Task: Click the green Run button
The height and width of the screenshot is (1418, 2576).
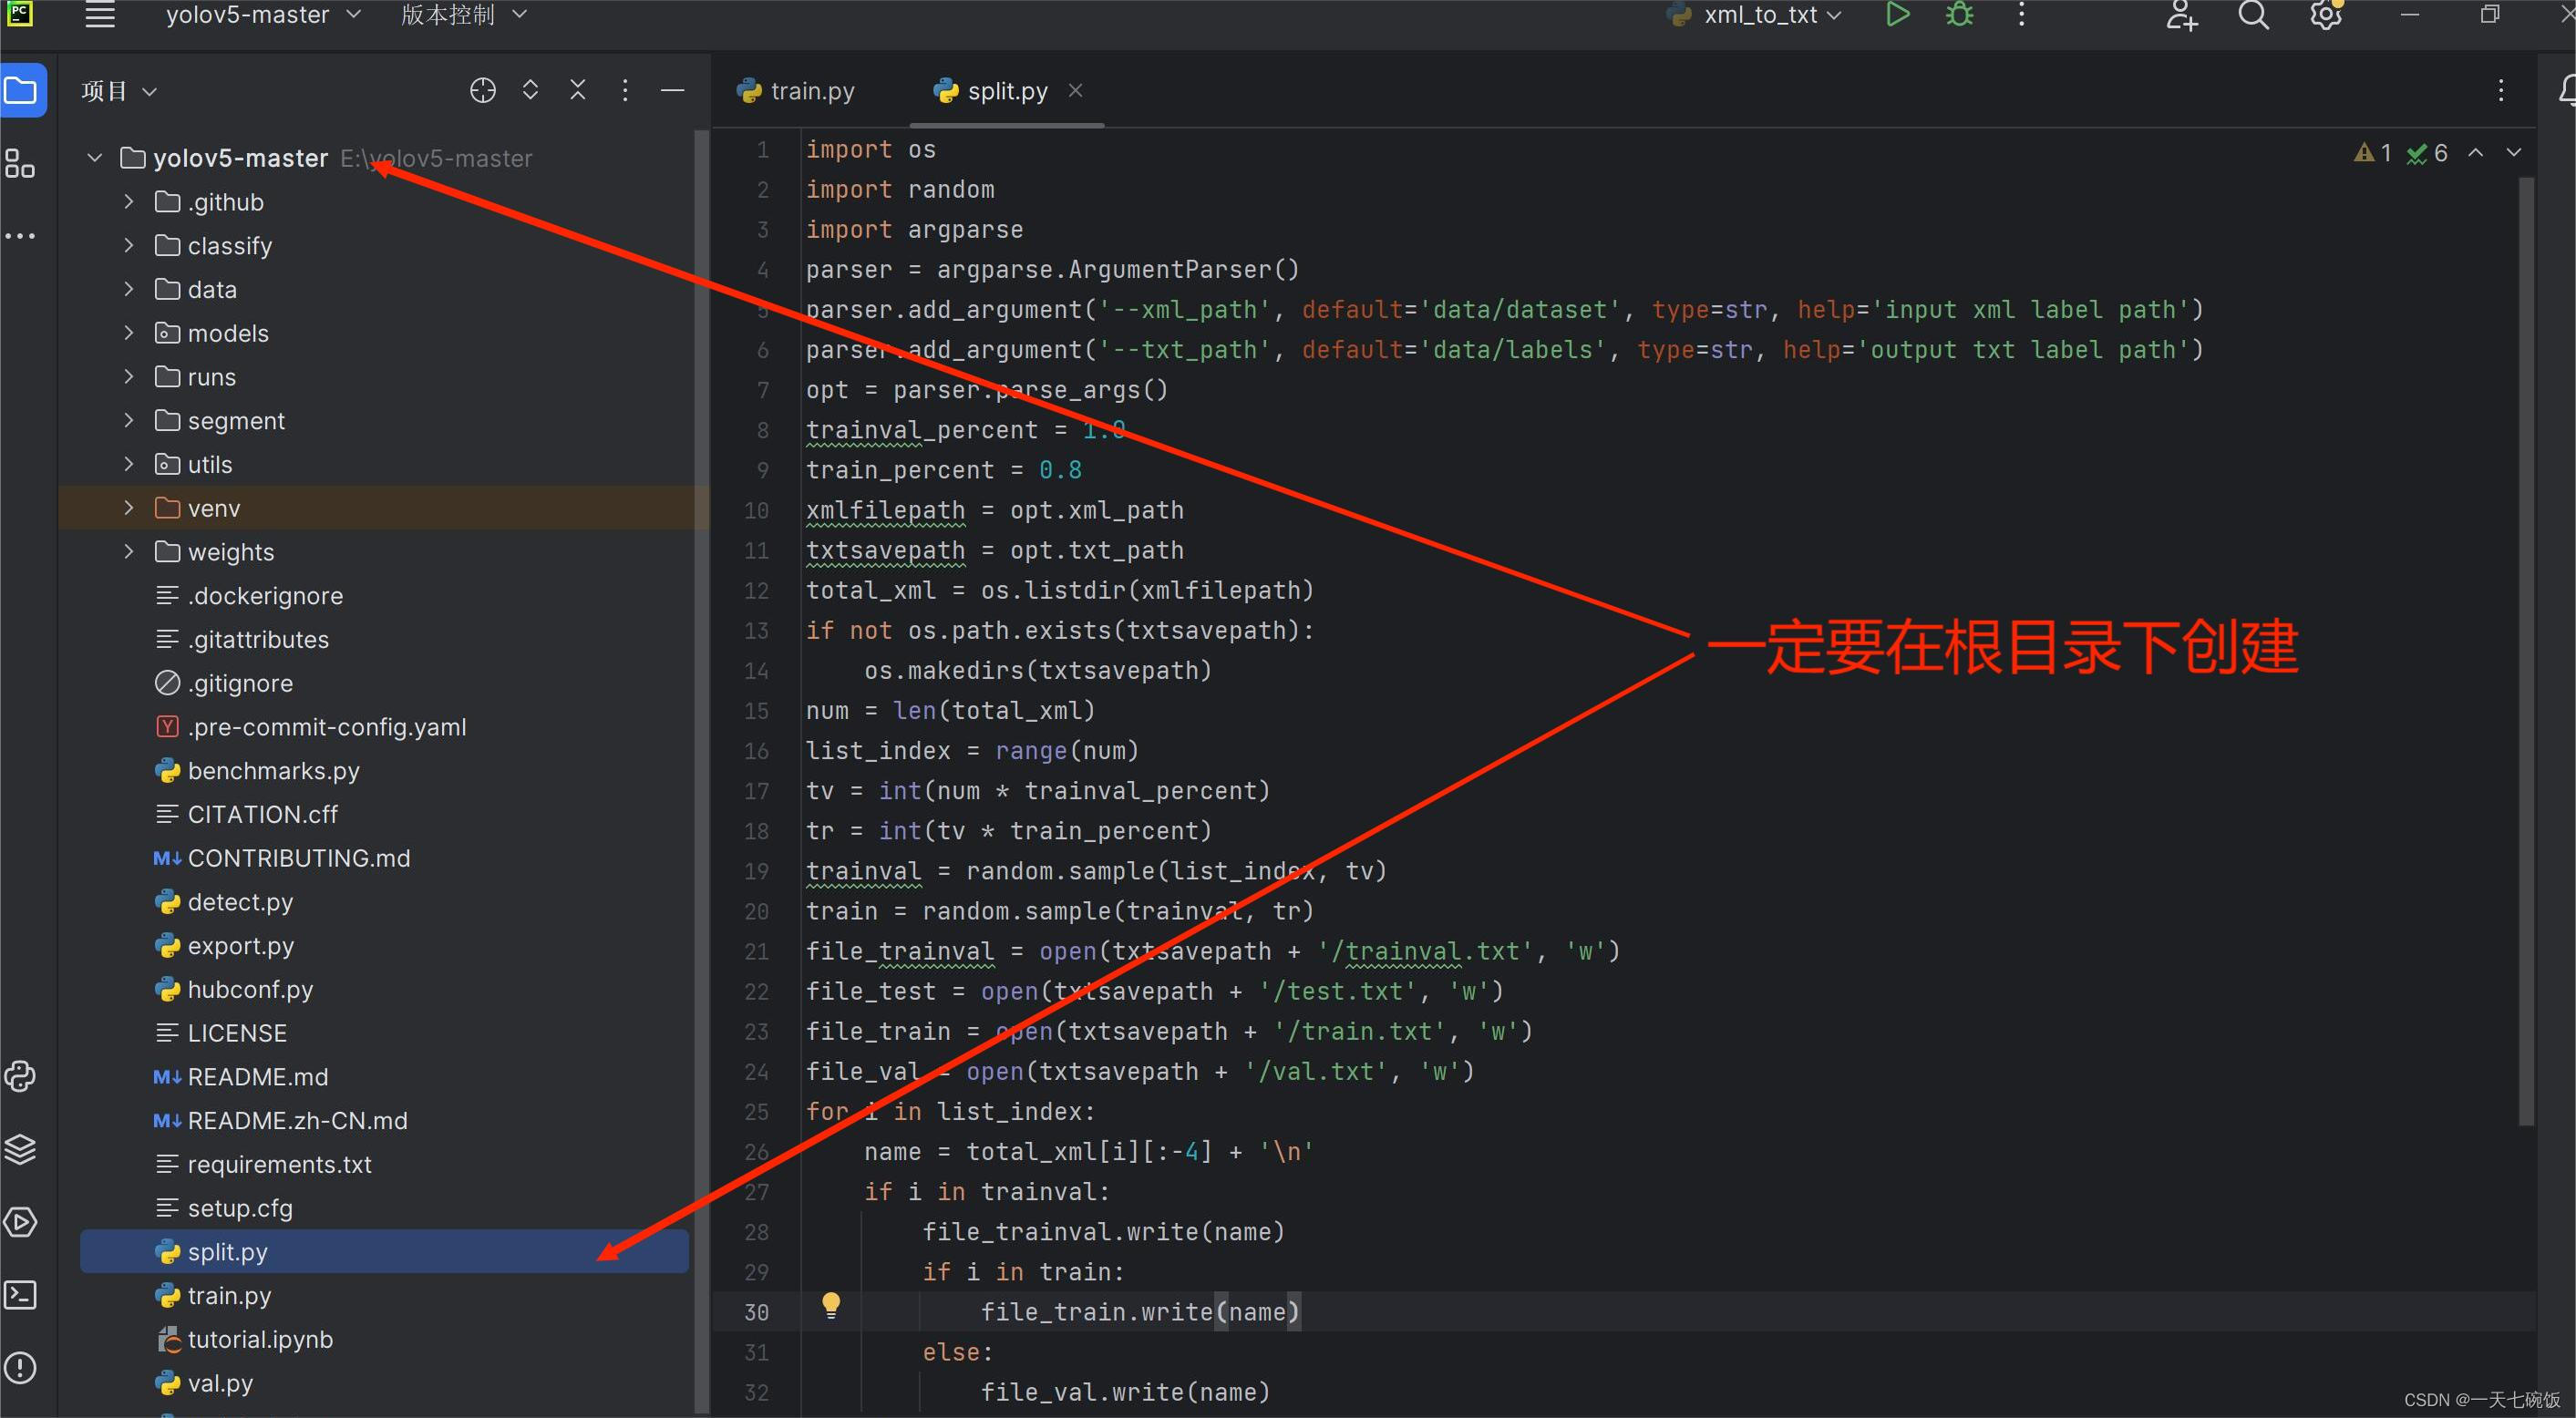Action: click(1897, 15)
